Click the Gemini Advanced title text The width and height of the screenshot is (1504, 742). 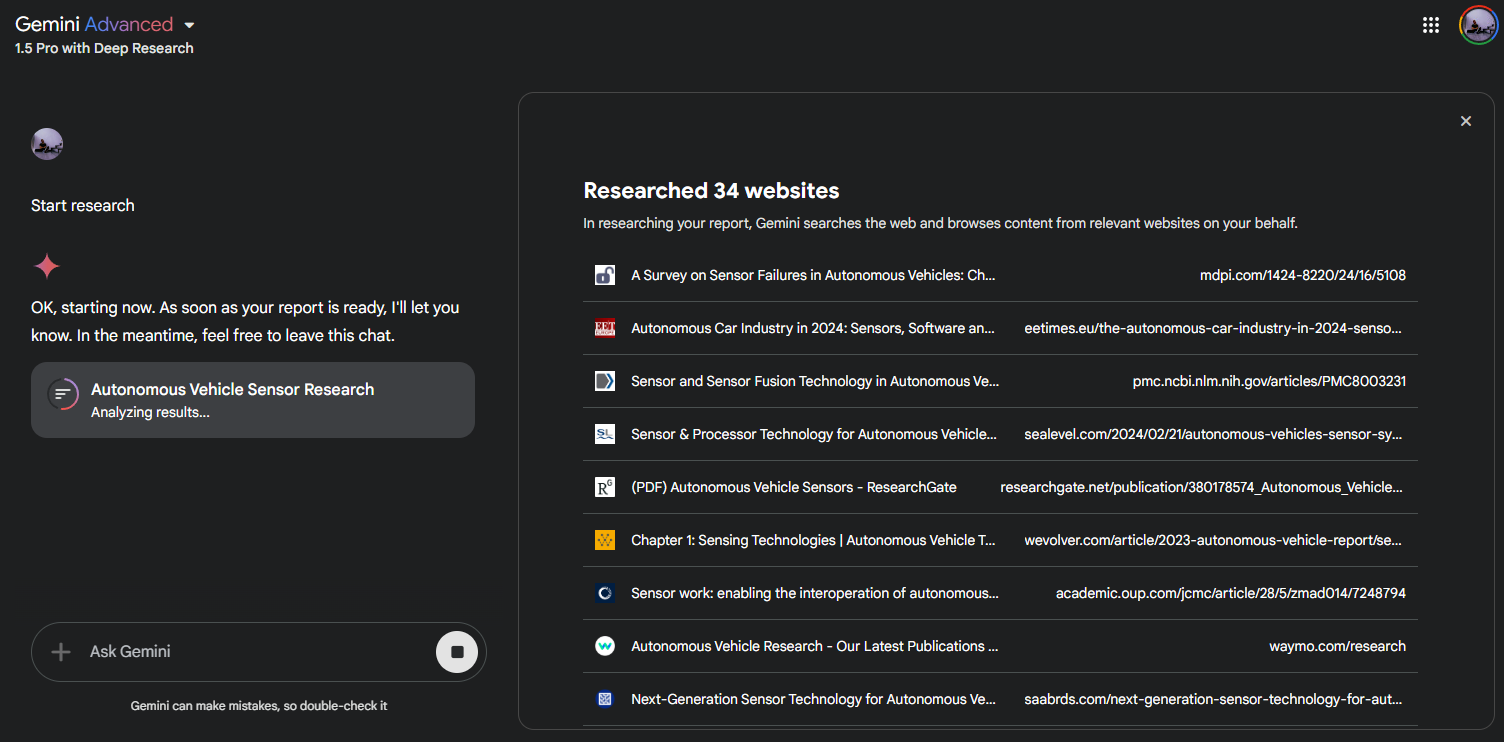(94, 24)
